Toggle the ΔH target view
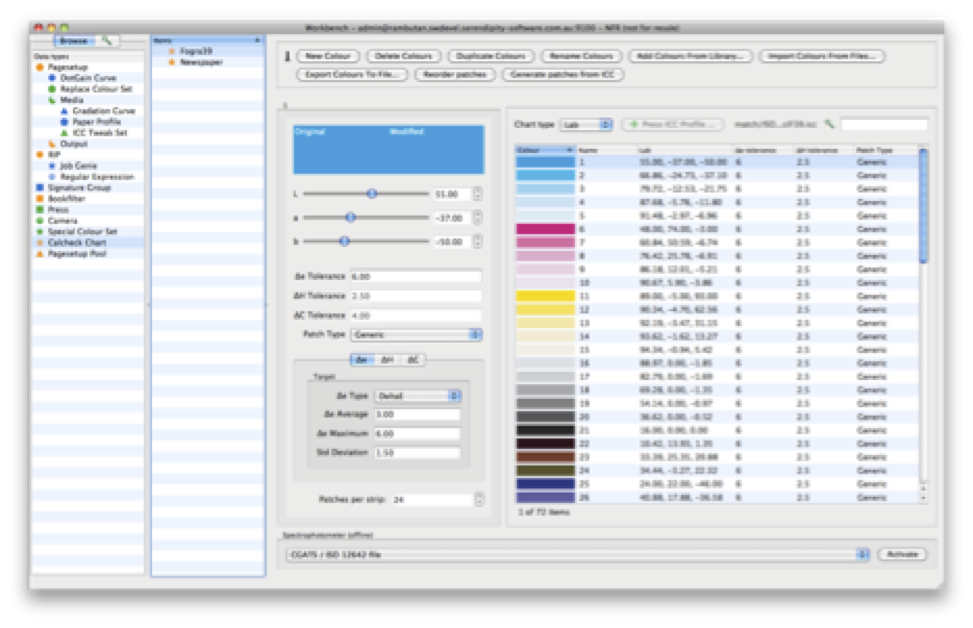Viewport: 973px width, 628px height. point(388,359)
